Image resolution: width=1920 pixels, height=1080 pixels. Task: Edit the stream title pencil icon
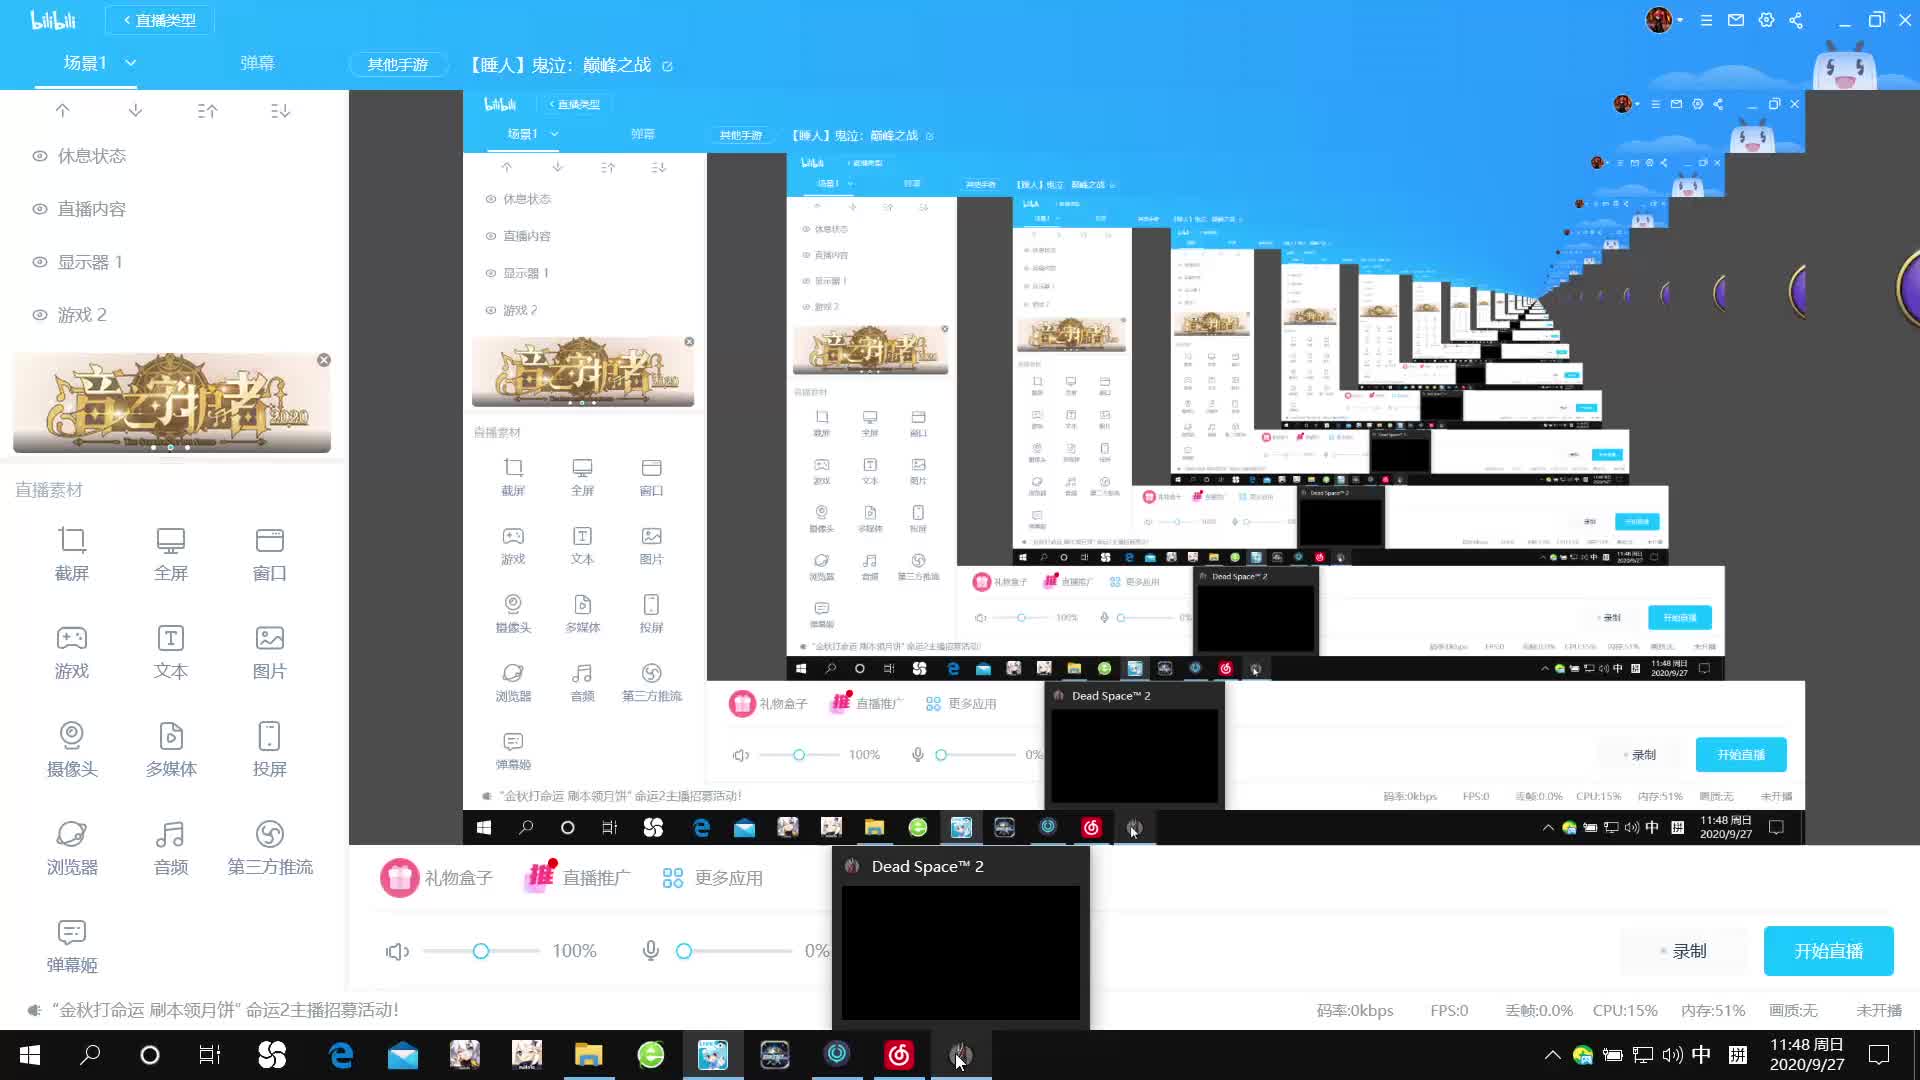(667, 66)
